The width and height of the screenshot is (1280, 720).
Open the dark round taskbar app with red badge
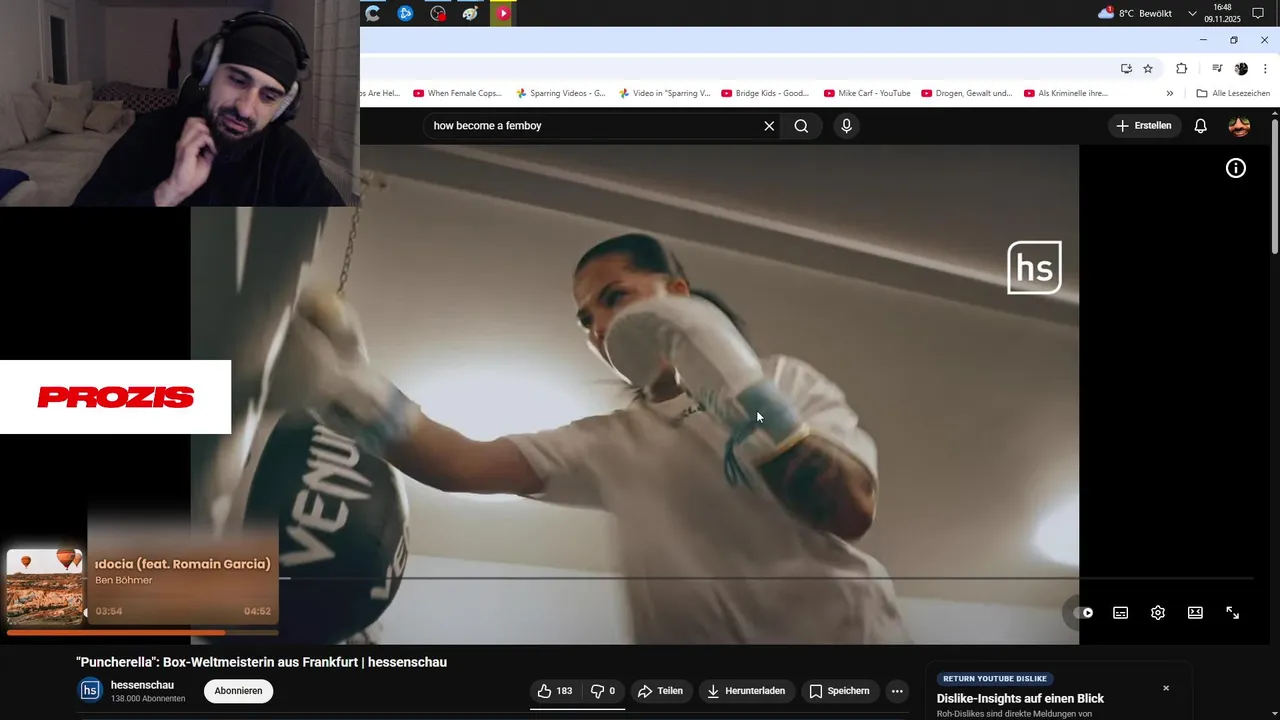coord(437,13)
